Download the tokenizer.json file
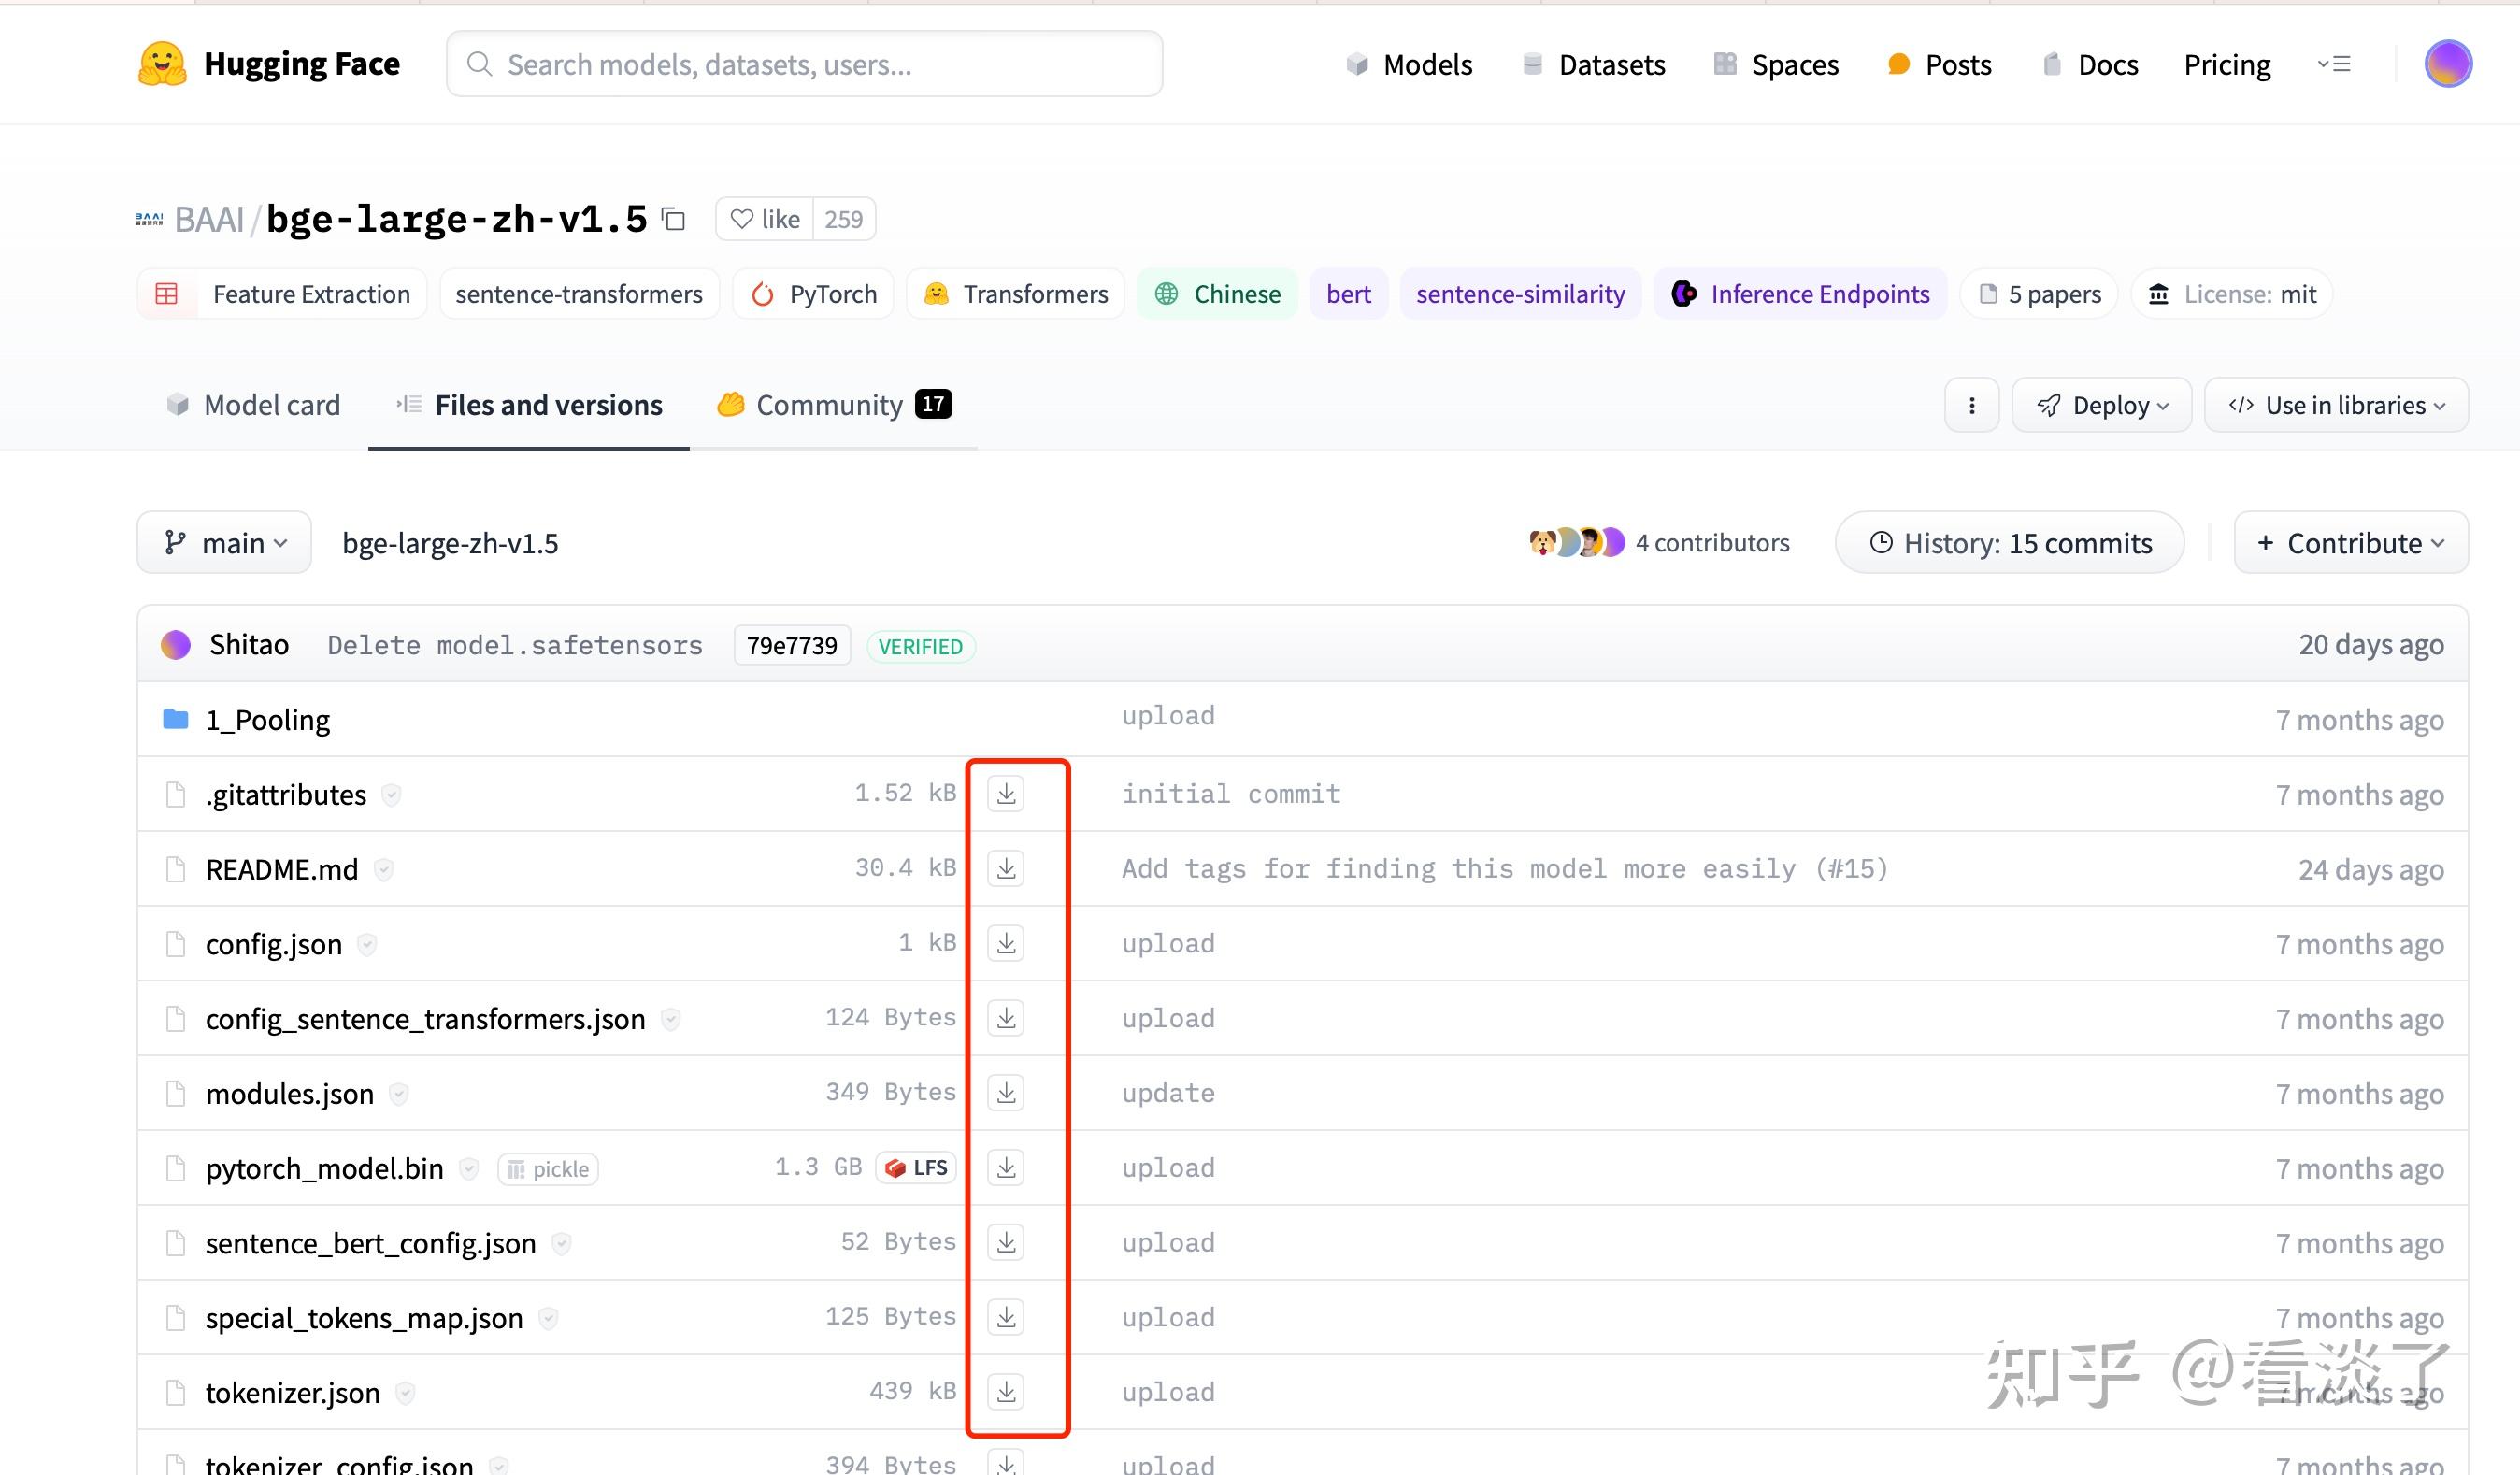The height and width of the screenshot is (1475, 2520). (x=1006, y=1391)
